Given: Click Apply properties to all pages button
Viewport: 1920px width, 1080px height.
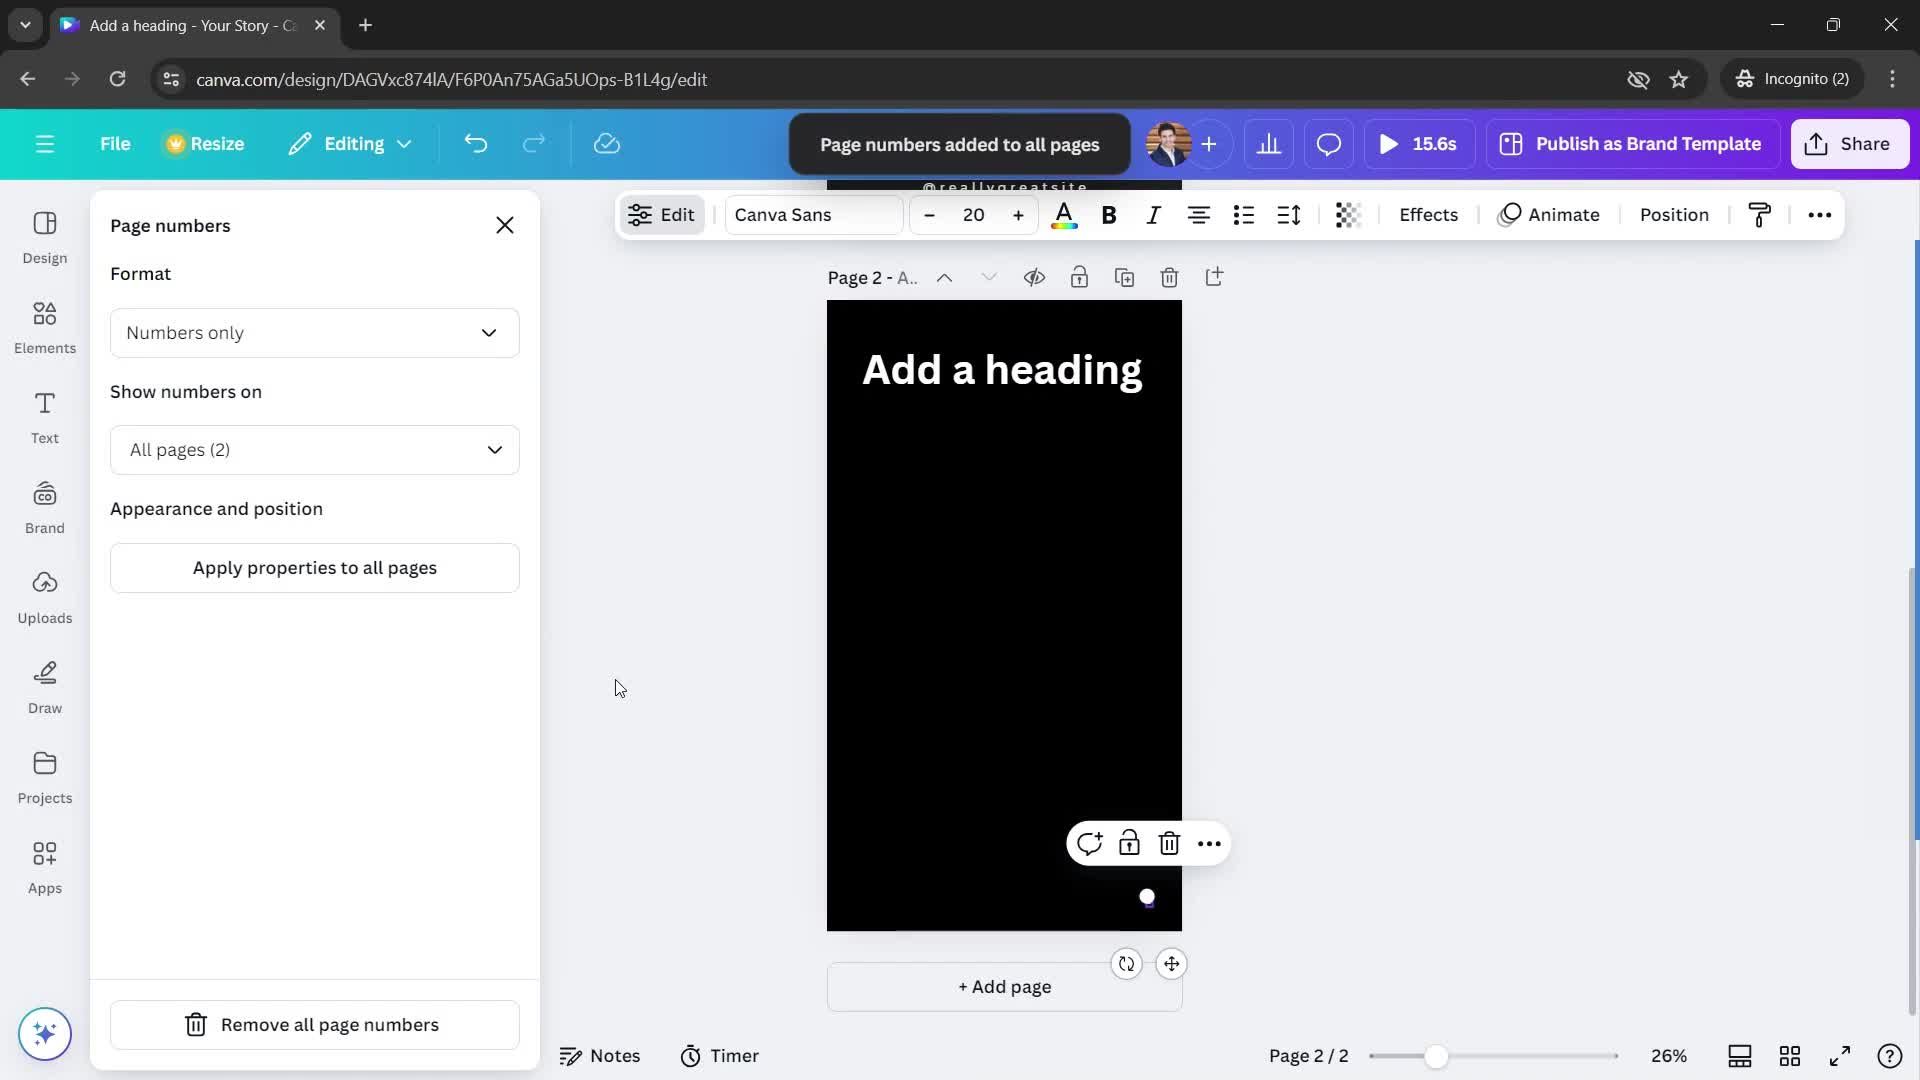Looking at the screenshot, I should 314,567.
